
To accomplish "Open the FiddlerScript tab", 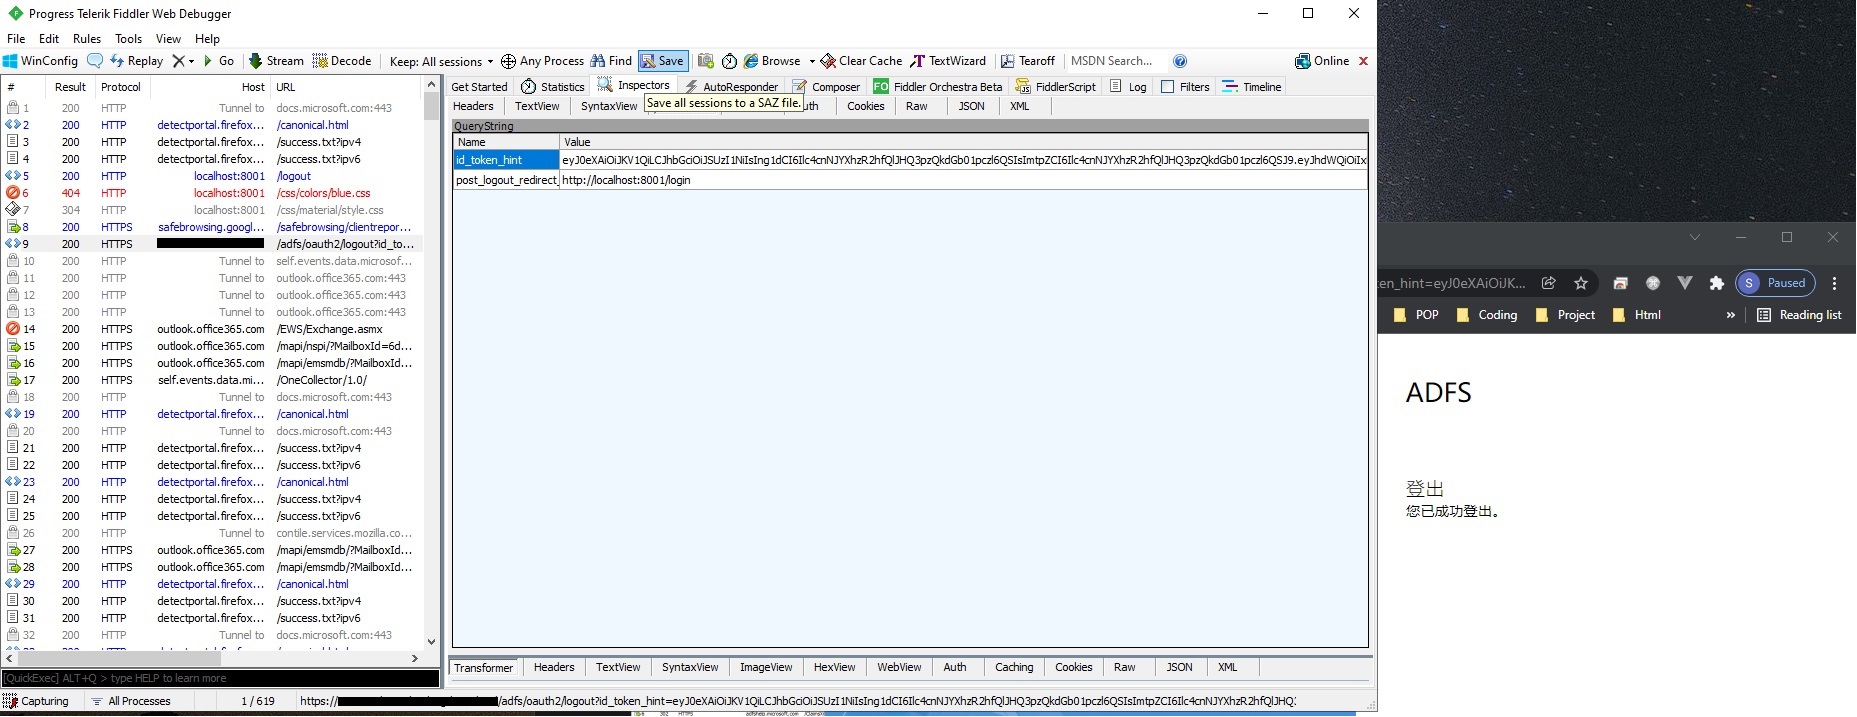I will 1056,87.
